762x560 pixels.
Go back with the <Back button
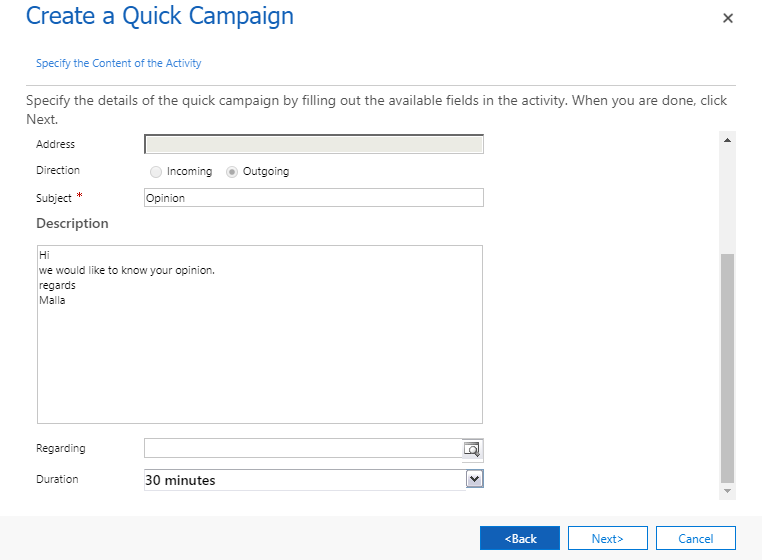[520, 538]
